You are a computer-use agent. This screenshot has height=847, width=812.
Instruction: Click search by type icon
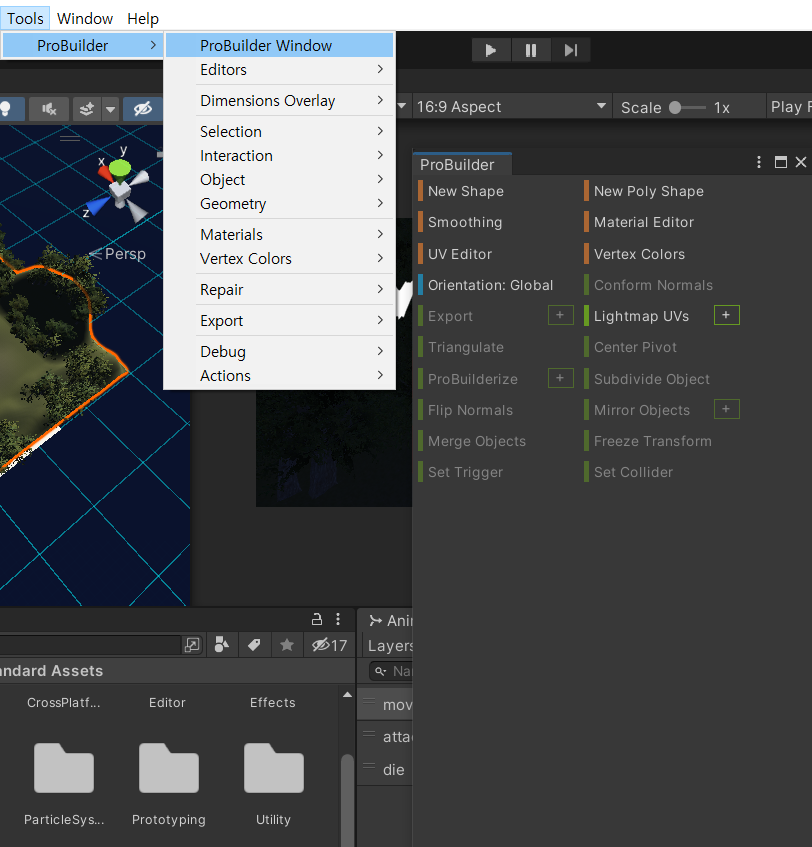222,644
